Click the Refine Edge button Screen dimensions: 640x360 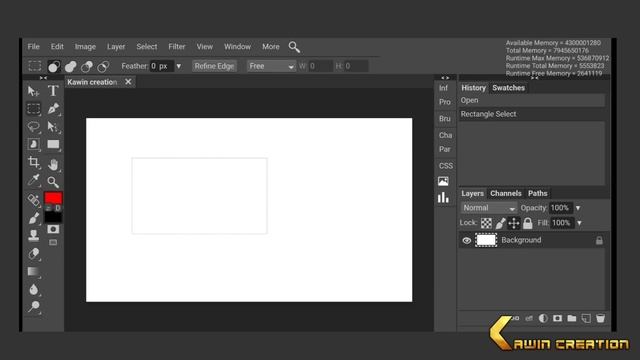(214, 66)
